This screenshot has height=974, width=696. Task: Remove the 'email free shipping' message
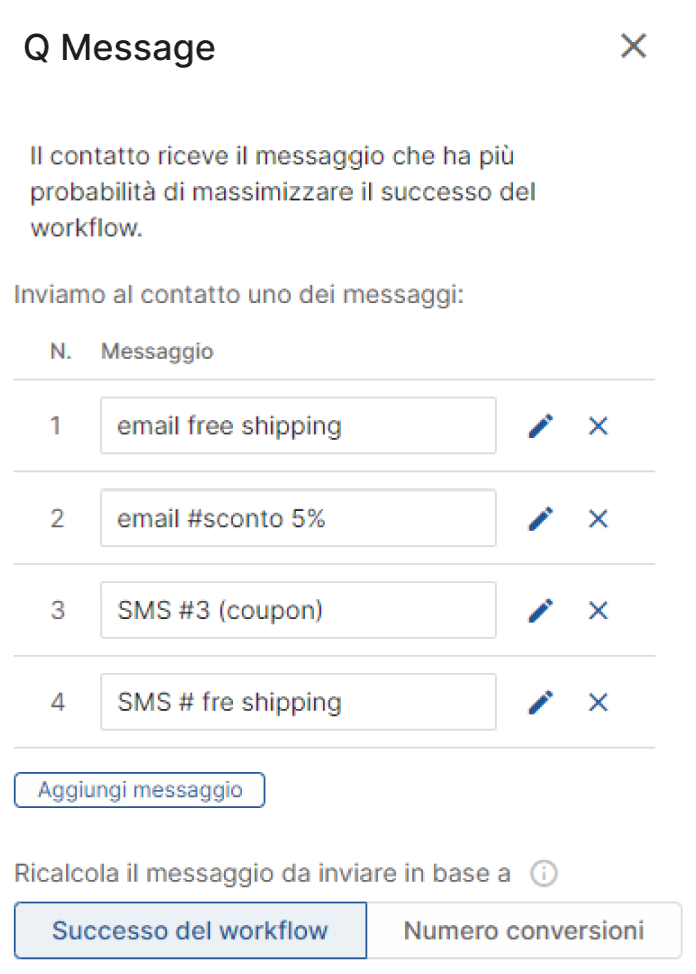[598, 426]
